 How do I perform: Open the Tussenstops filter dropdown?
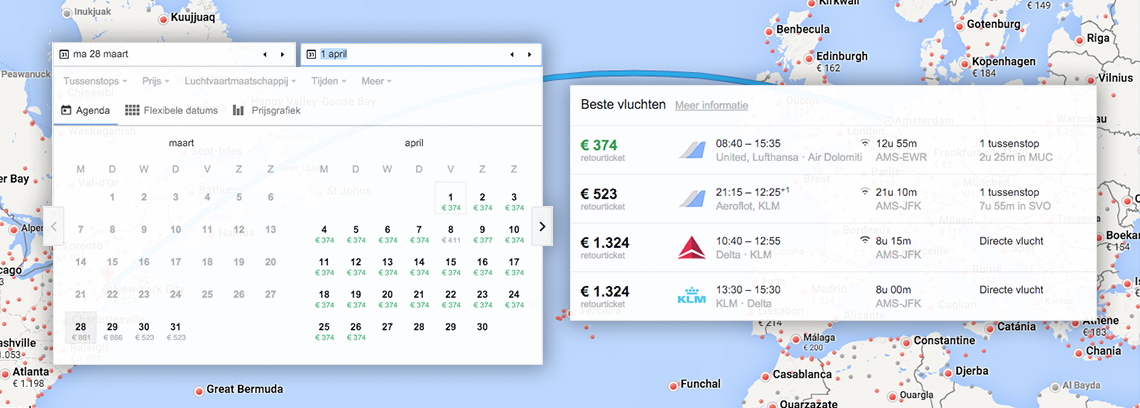(x=95, y=81)
